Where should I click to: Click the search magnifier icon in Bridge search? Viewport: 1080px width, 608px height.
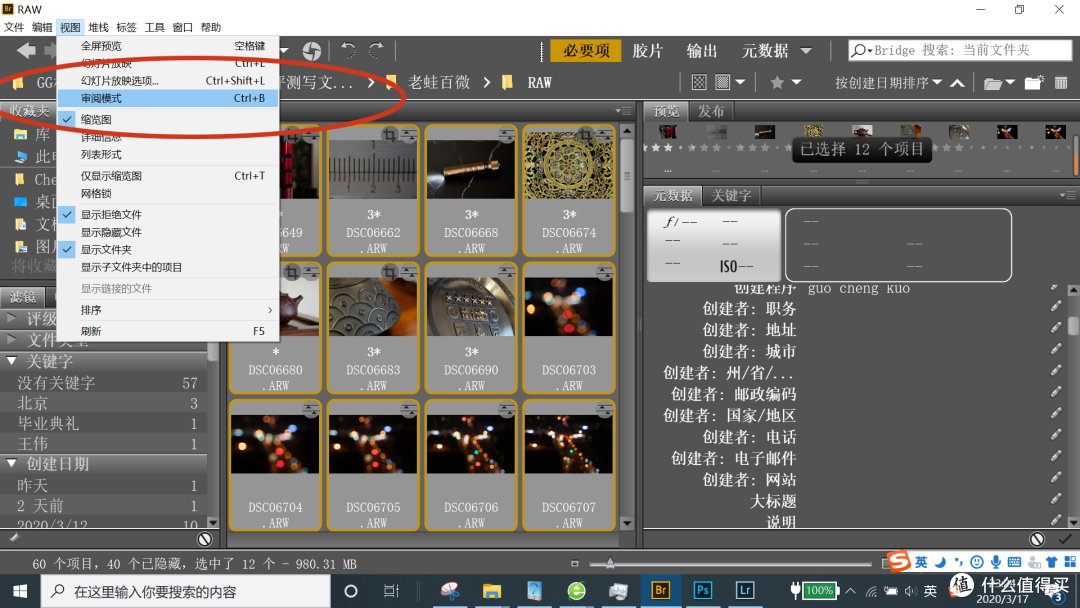coord(858,50)
